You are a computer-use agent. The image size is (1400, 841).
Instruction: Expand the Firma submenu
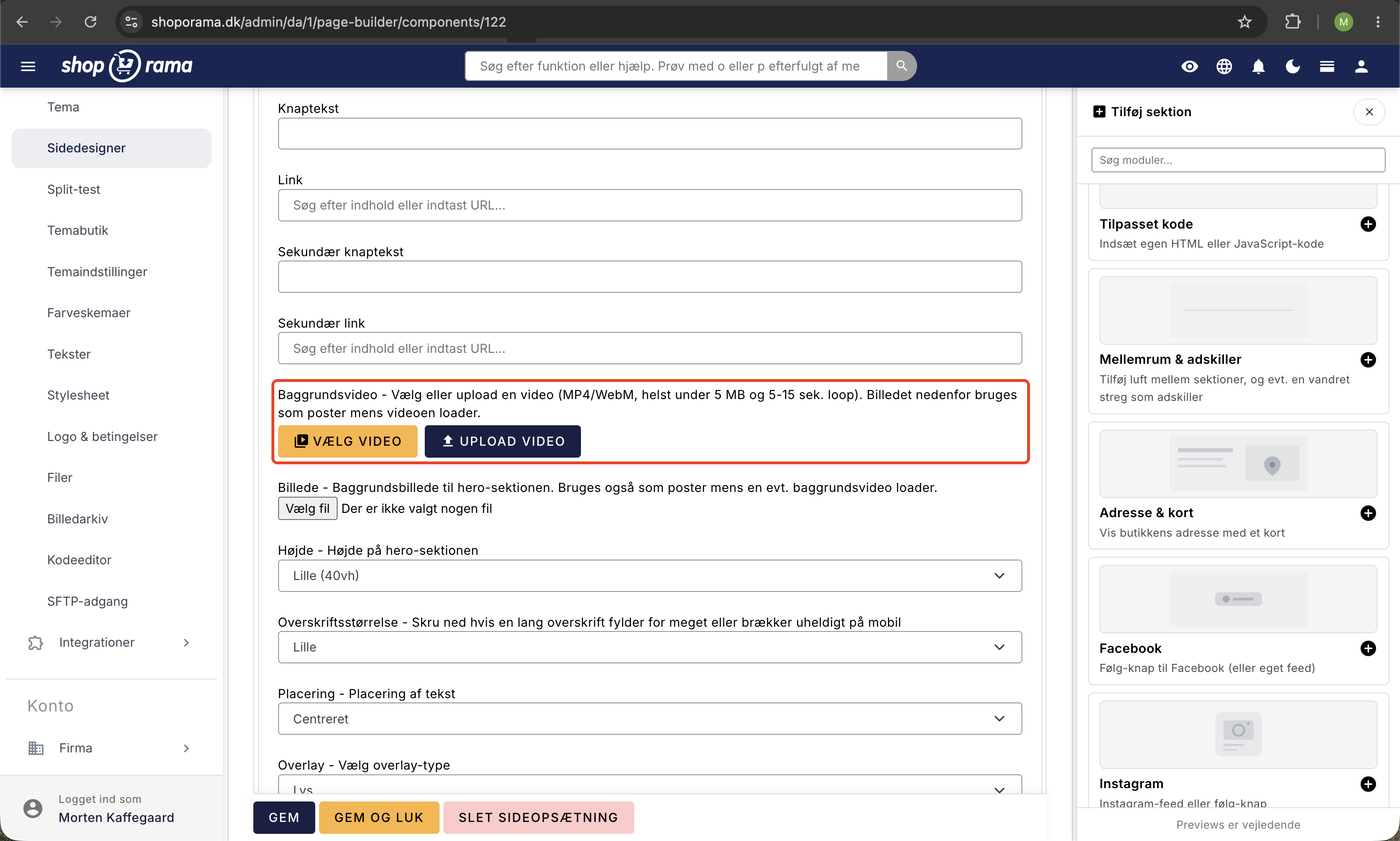coord(186,748)
